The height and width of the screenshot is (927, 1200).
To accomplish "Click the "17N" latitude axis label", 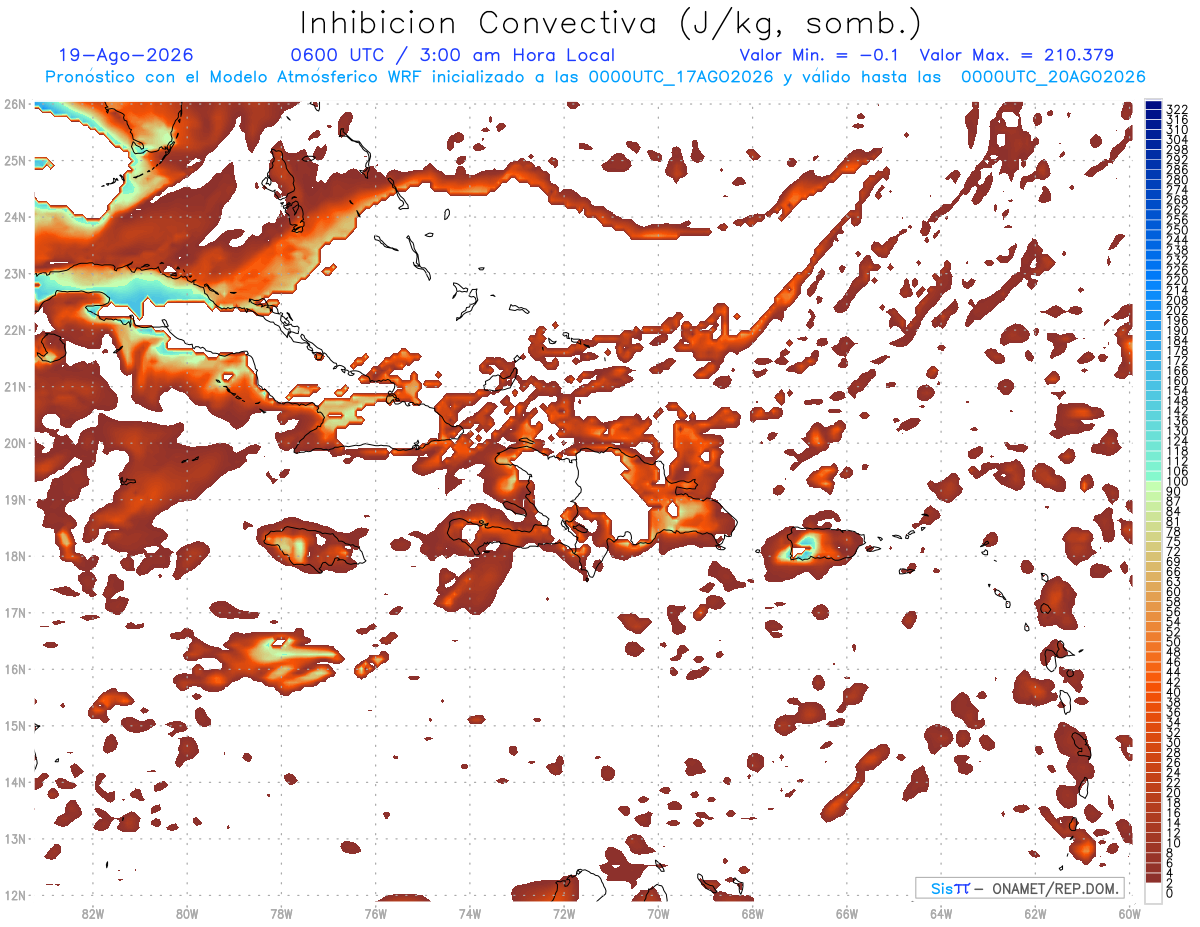I will click(x=14, y=612).
